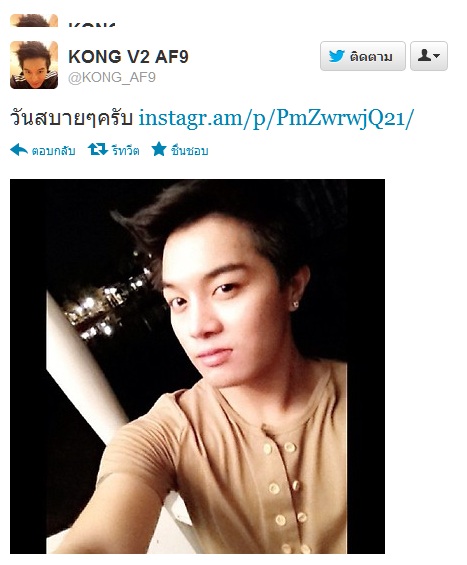The height and width of the screenshot is (565, 467).
Task: Click the reply arrow icon
Action: click(x=19, y=150)
